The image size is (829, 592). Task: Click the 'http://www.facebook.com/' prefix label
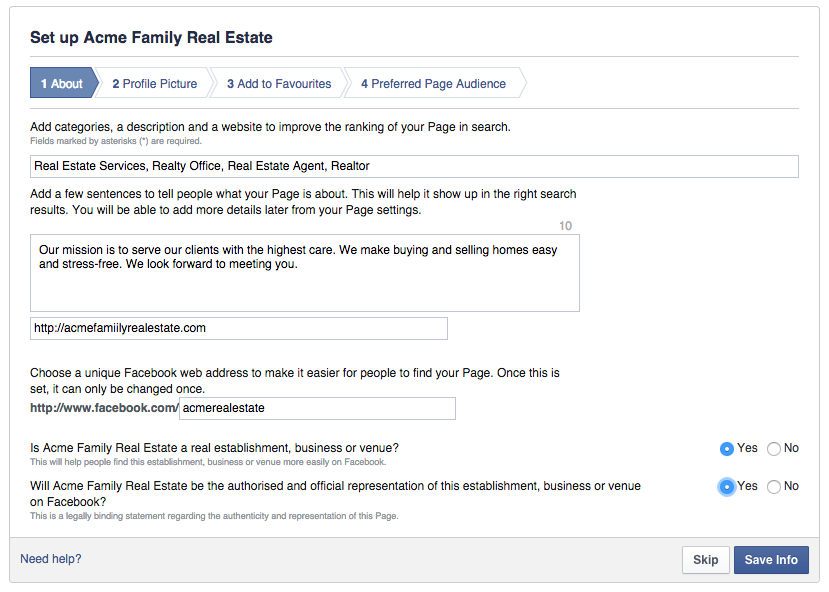pyautogui.click(x=104, y=408)
